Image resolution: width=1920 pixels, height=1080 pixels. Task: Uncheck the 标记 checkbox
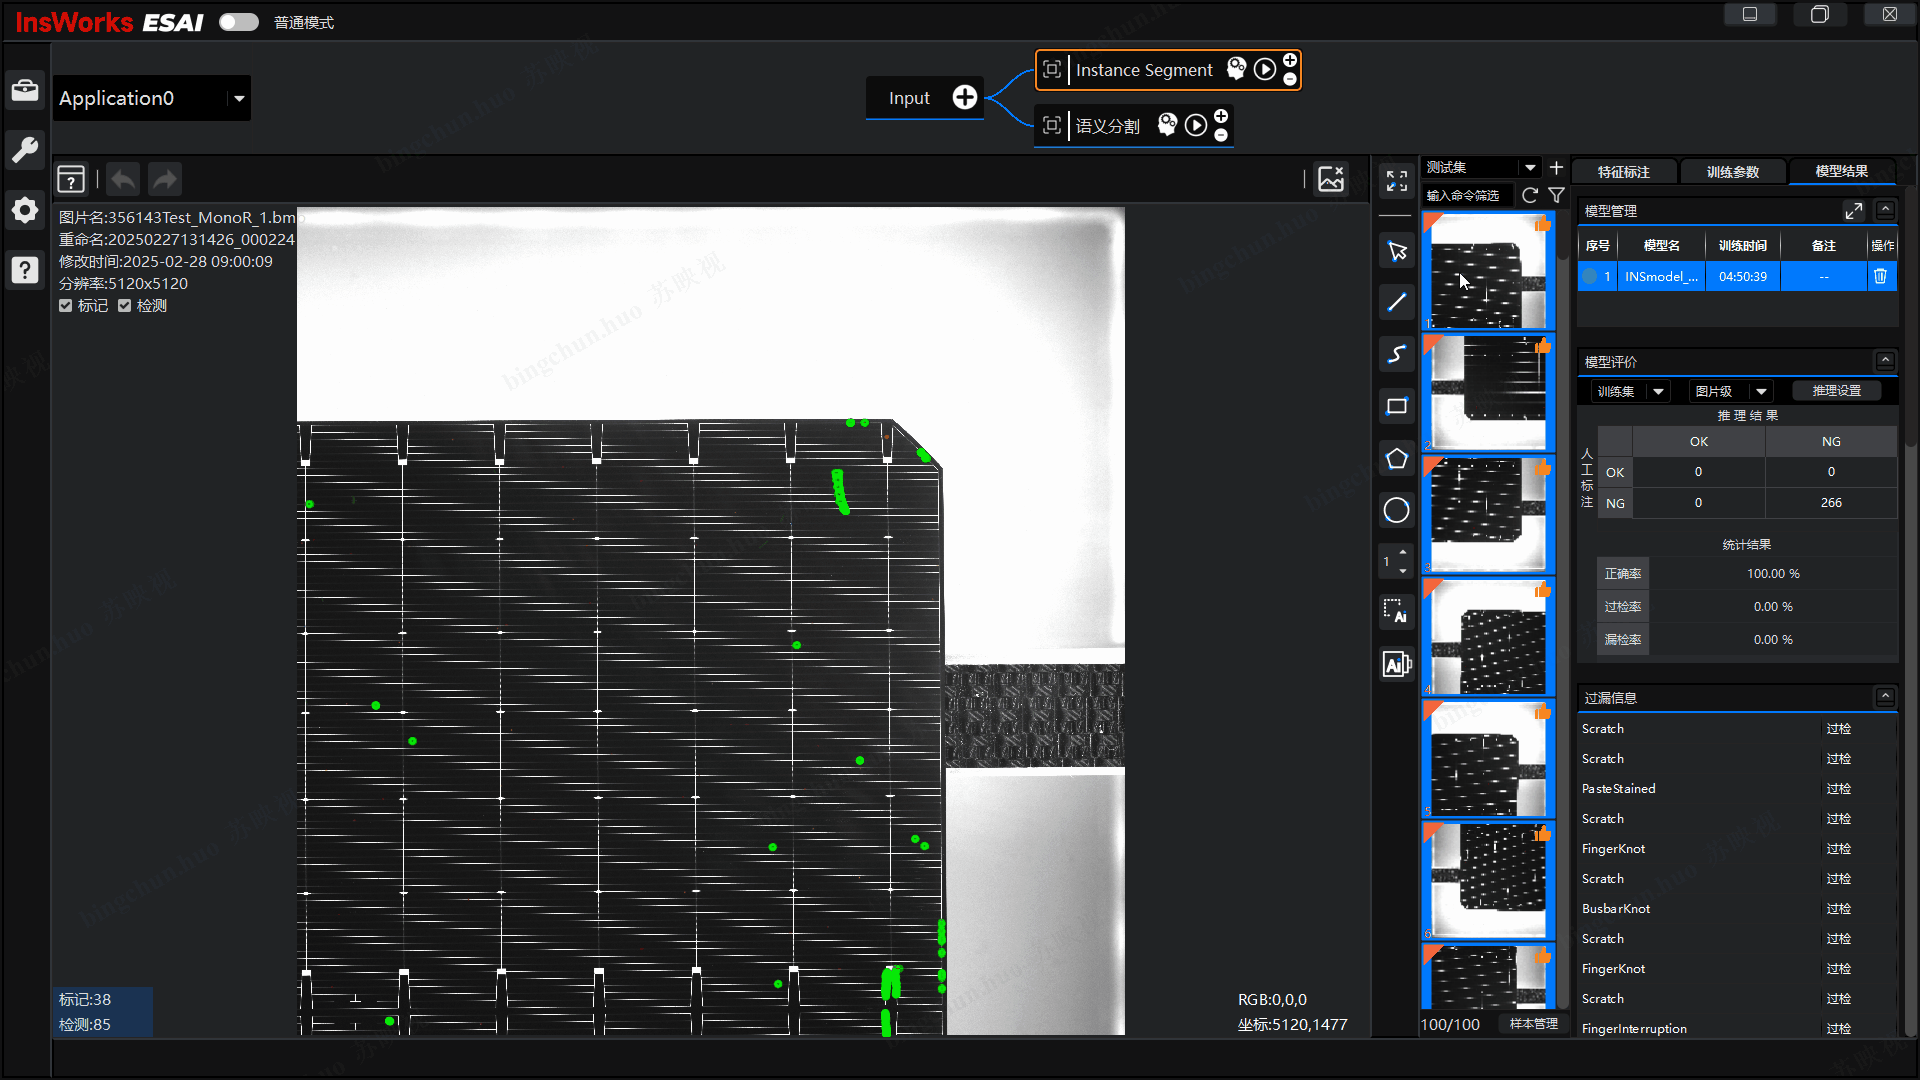coord(66,306)
